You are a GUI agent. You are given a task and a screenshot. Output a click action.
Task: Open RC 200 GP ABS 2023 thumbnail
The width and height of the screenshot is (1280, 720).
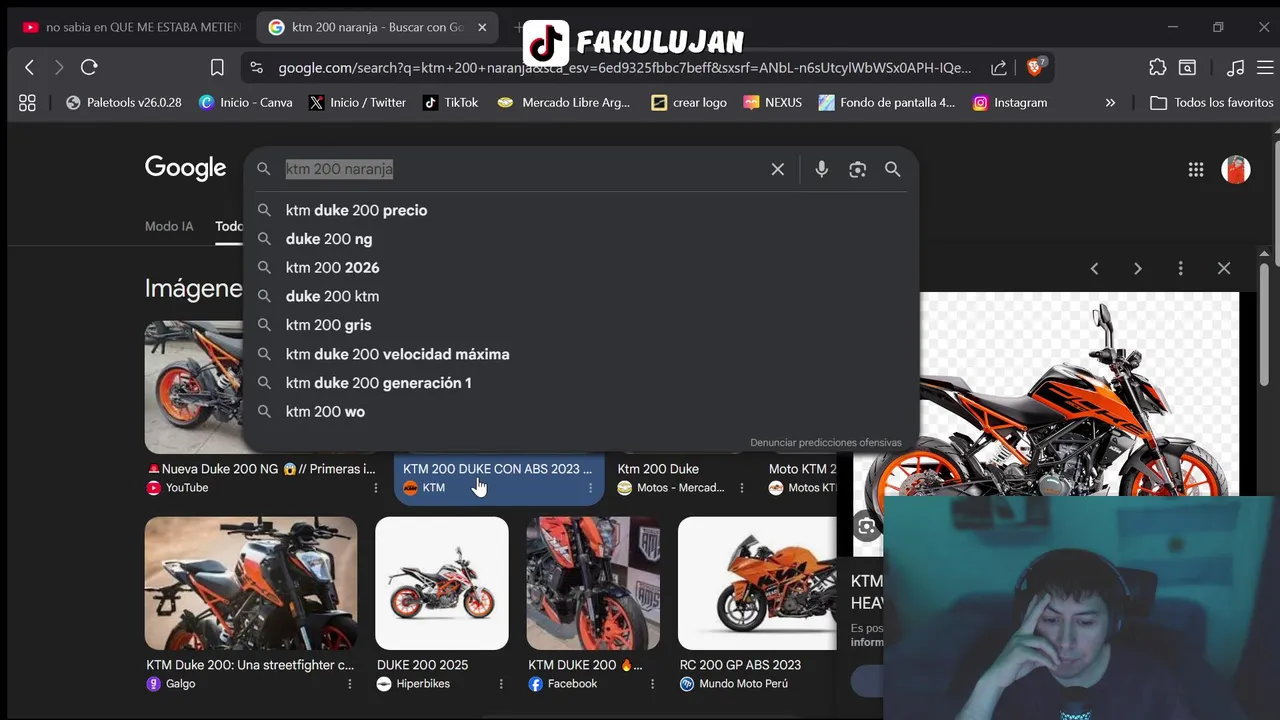point(757,583)
